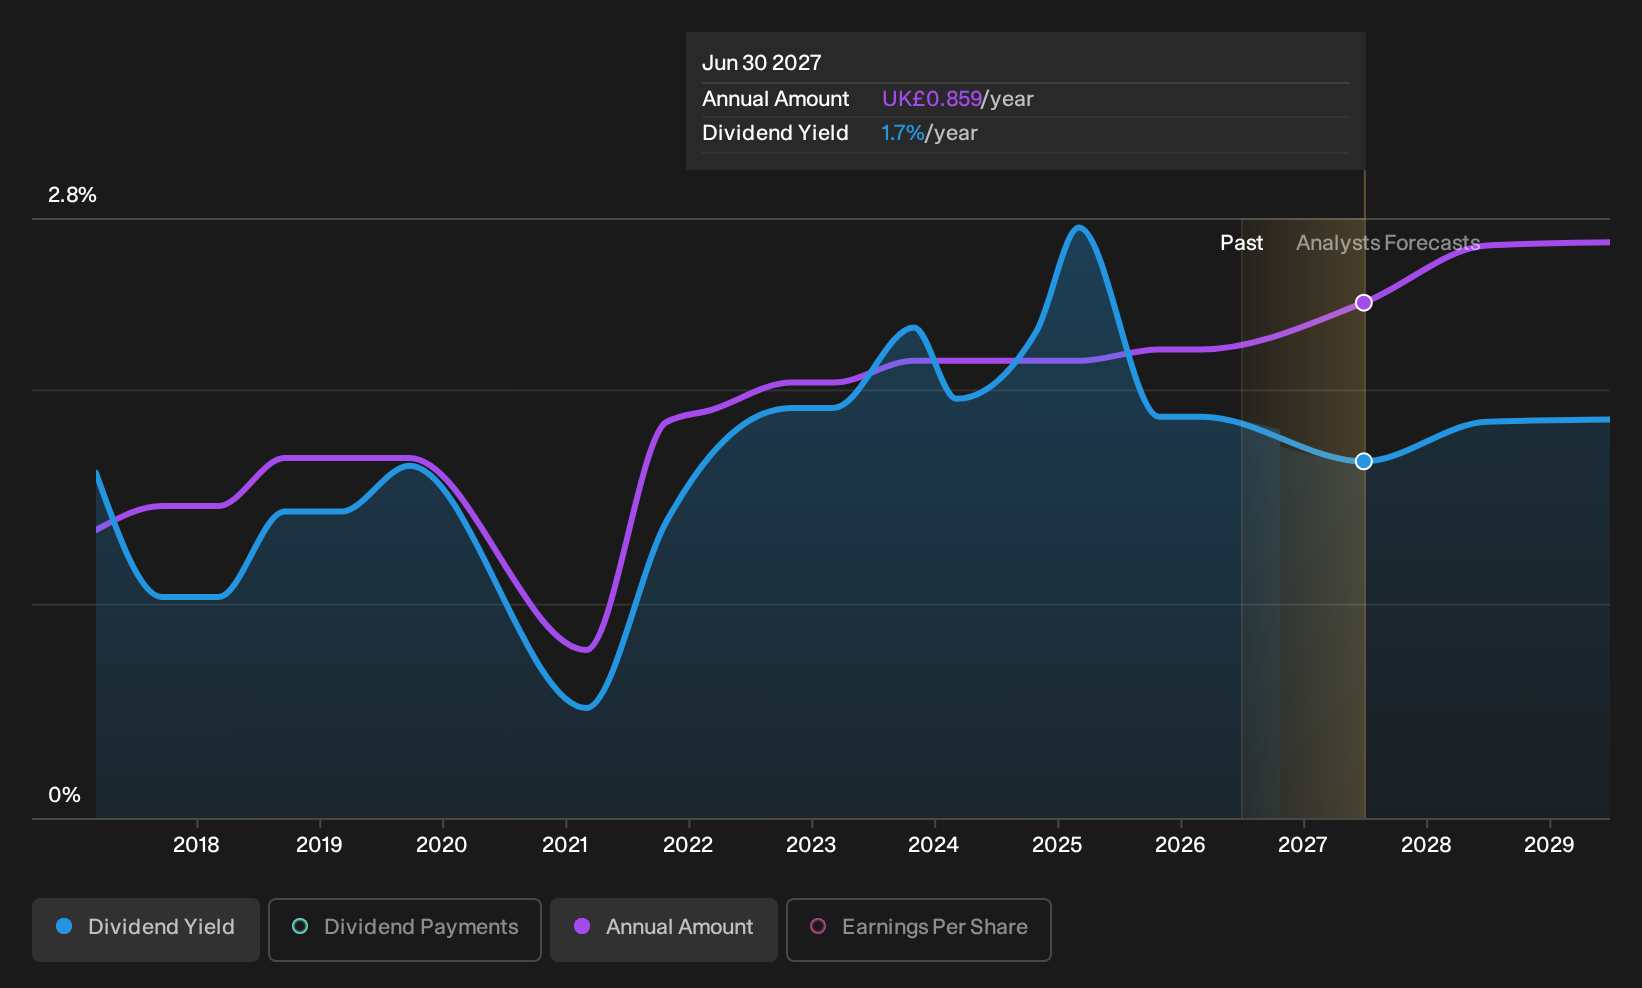The height and width of the screenshot is (988, 1642).
Task: Click the 2029 x-axis label
Action: tap(1549, 845)
